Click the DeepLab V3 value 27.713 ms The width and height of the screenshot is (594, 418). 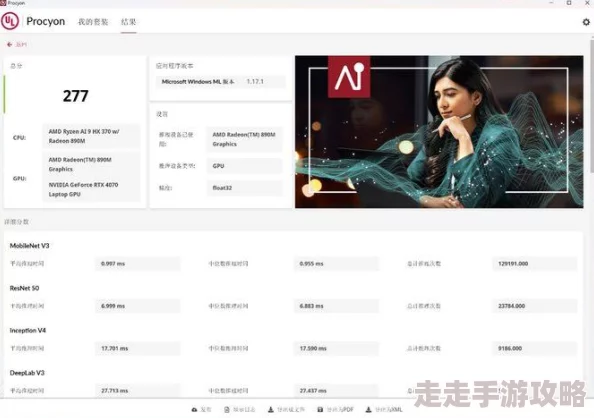pyautogui.click(x=138, y=391)
